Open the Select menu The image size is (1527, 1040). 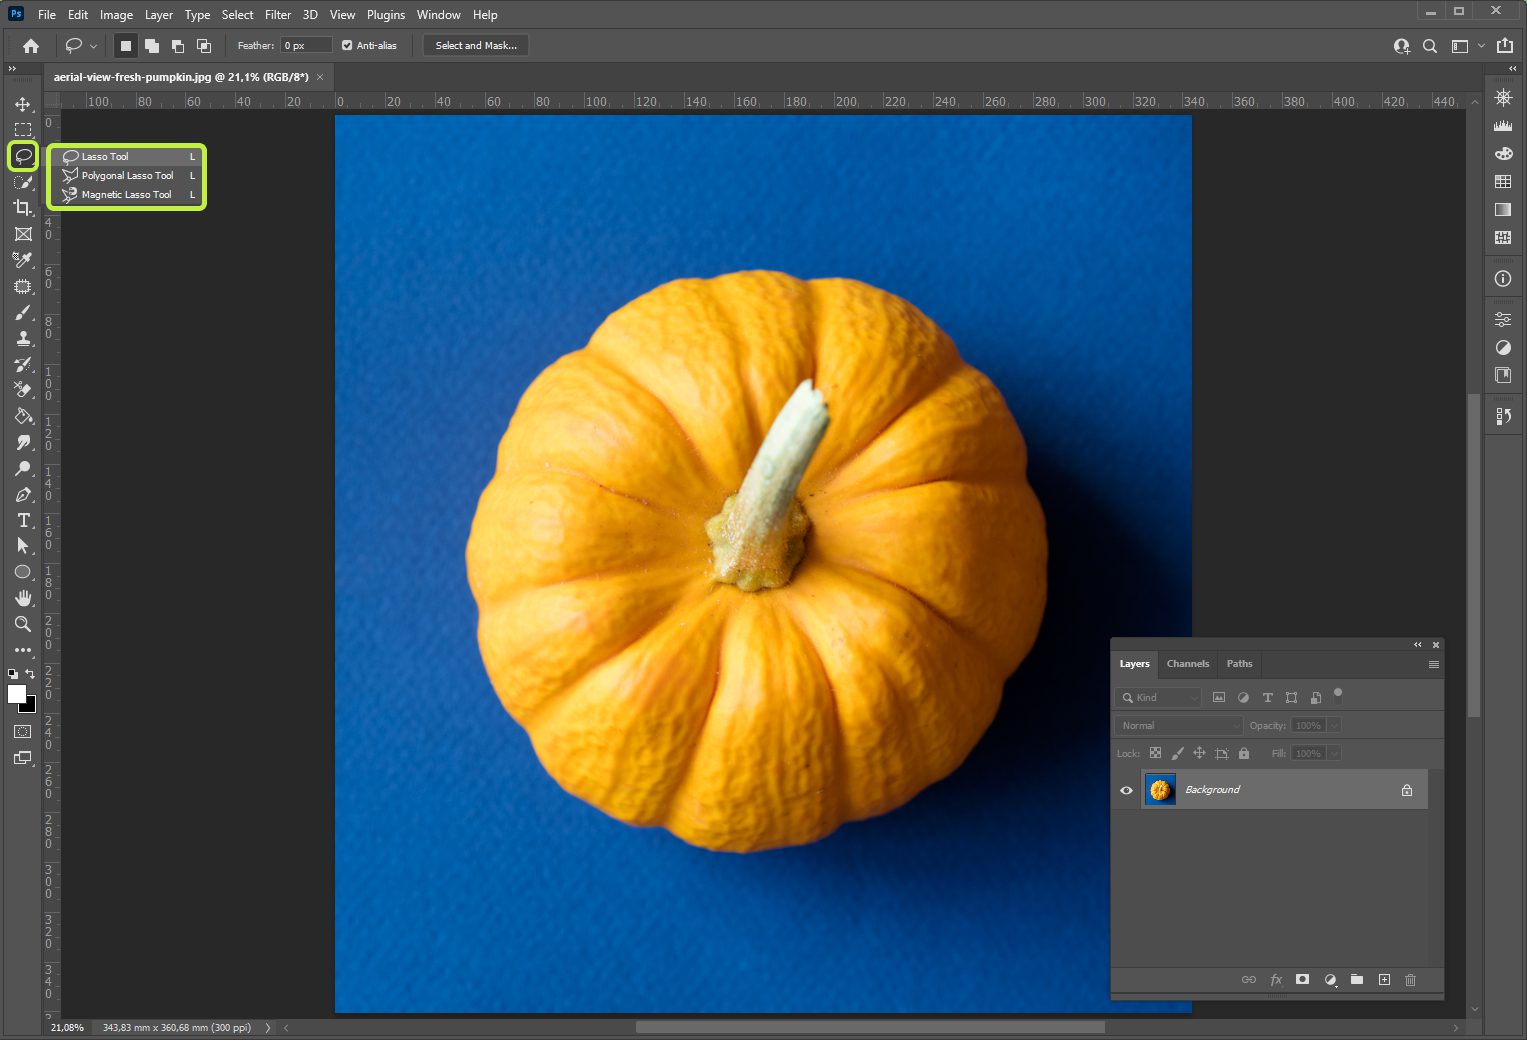[238, 15]
